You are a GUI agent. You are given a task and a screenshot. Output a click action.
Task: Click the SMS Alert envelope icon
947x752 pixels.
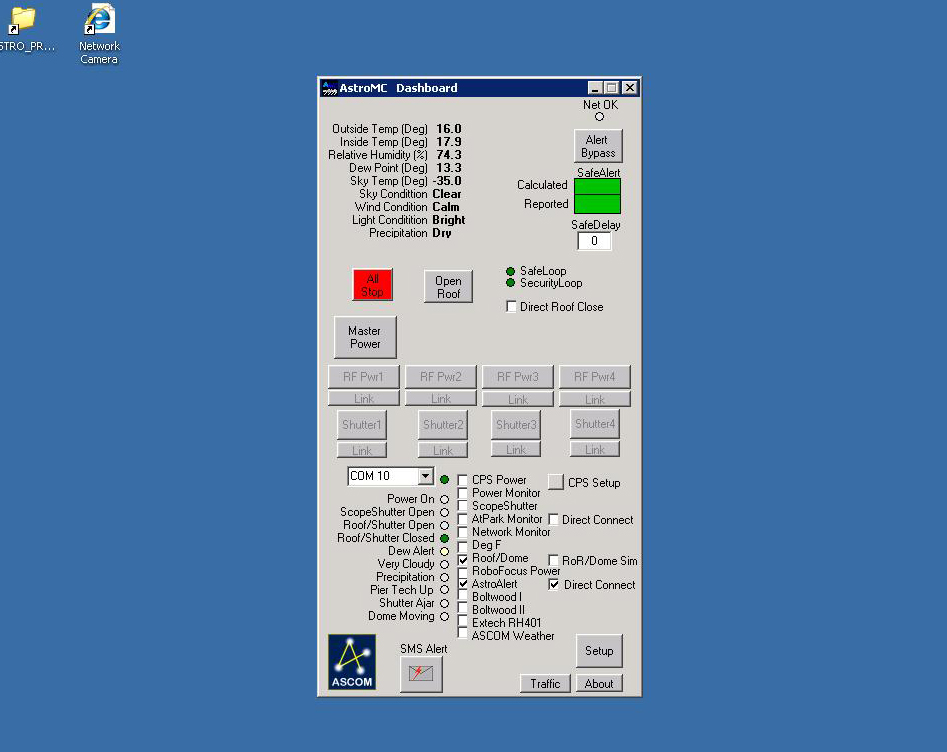pyautogui.click(x=421, y=673)
